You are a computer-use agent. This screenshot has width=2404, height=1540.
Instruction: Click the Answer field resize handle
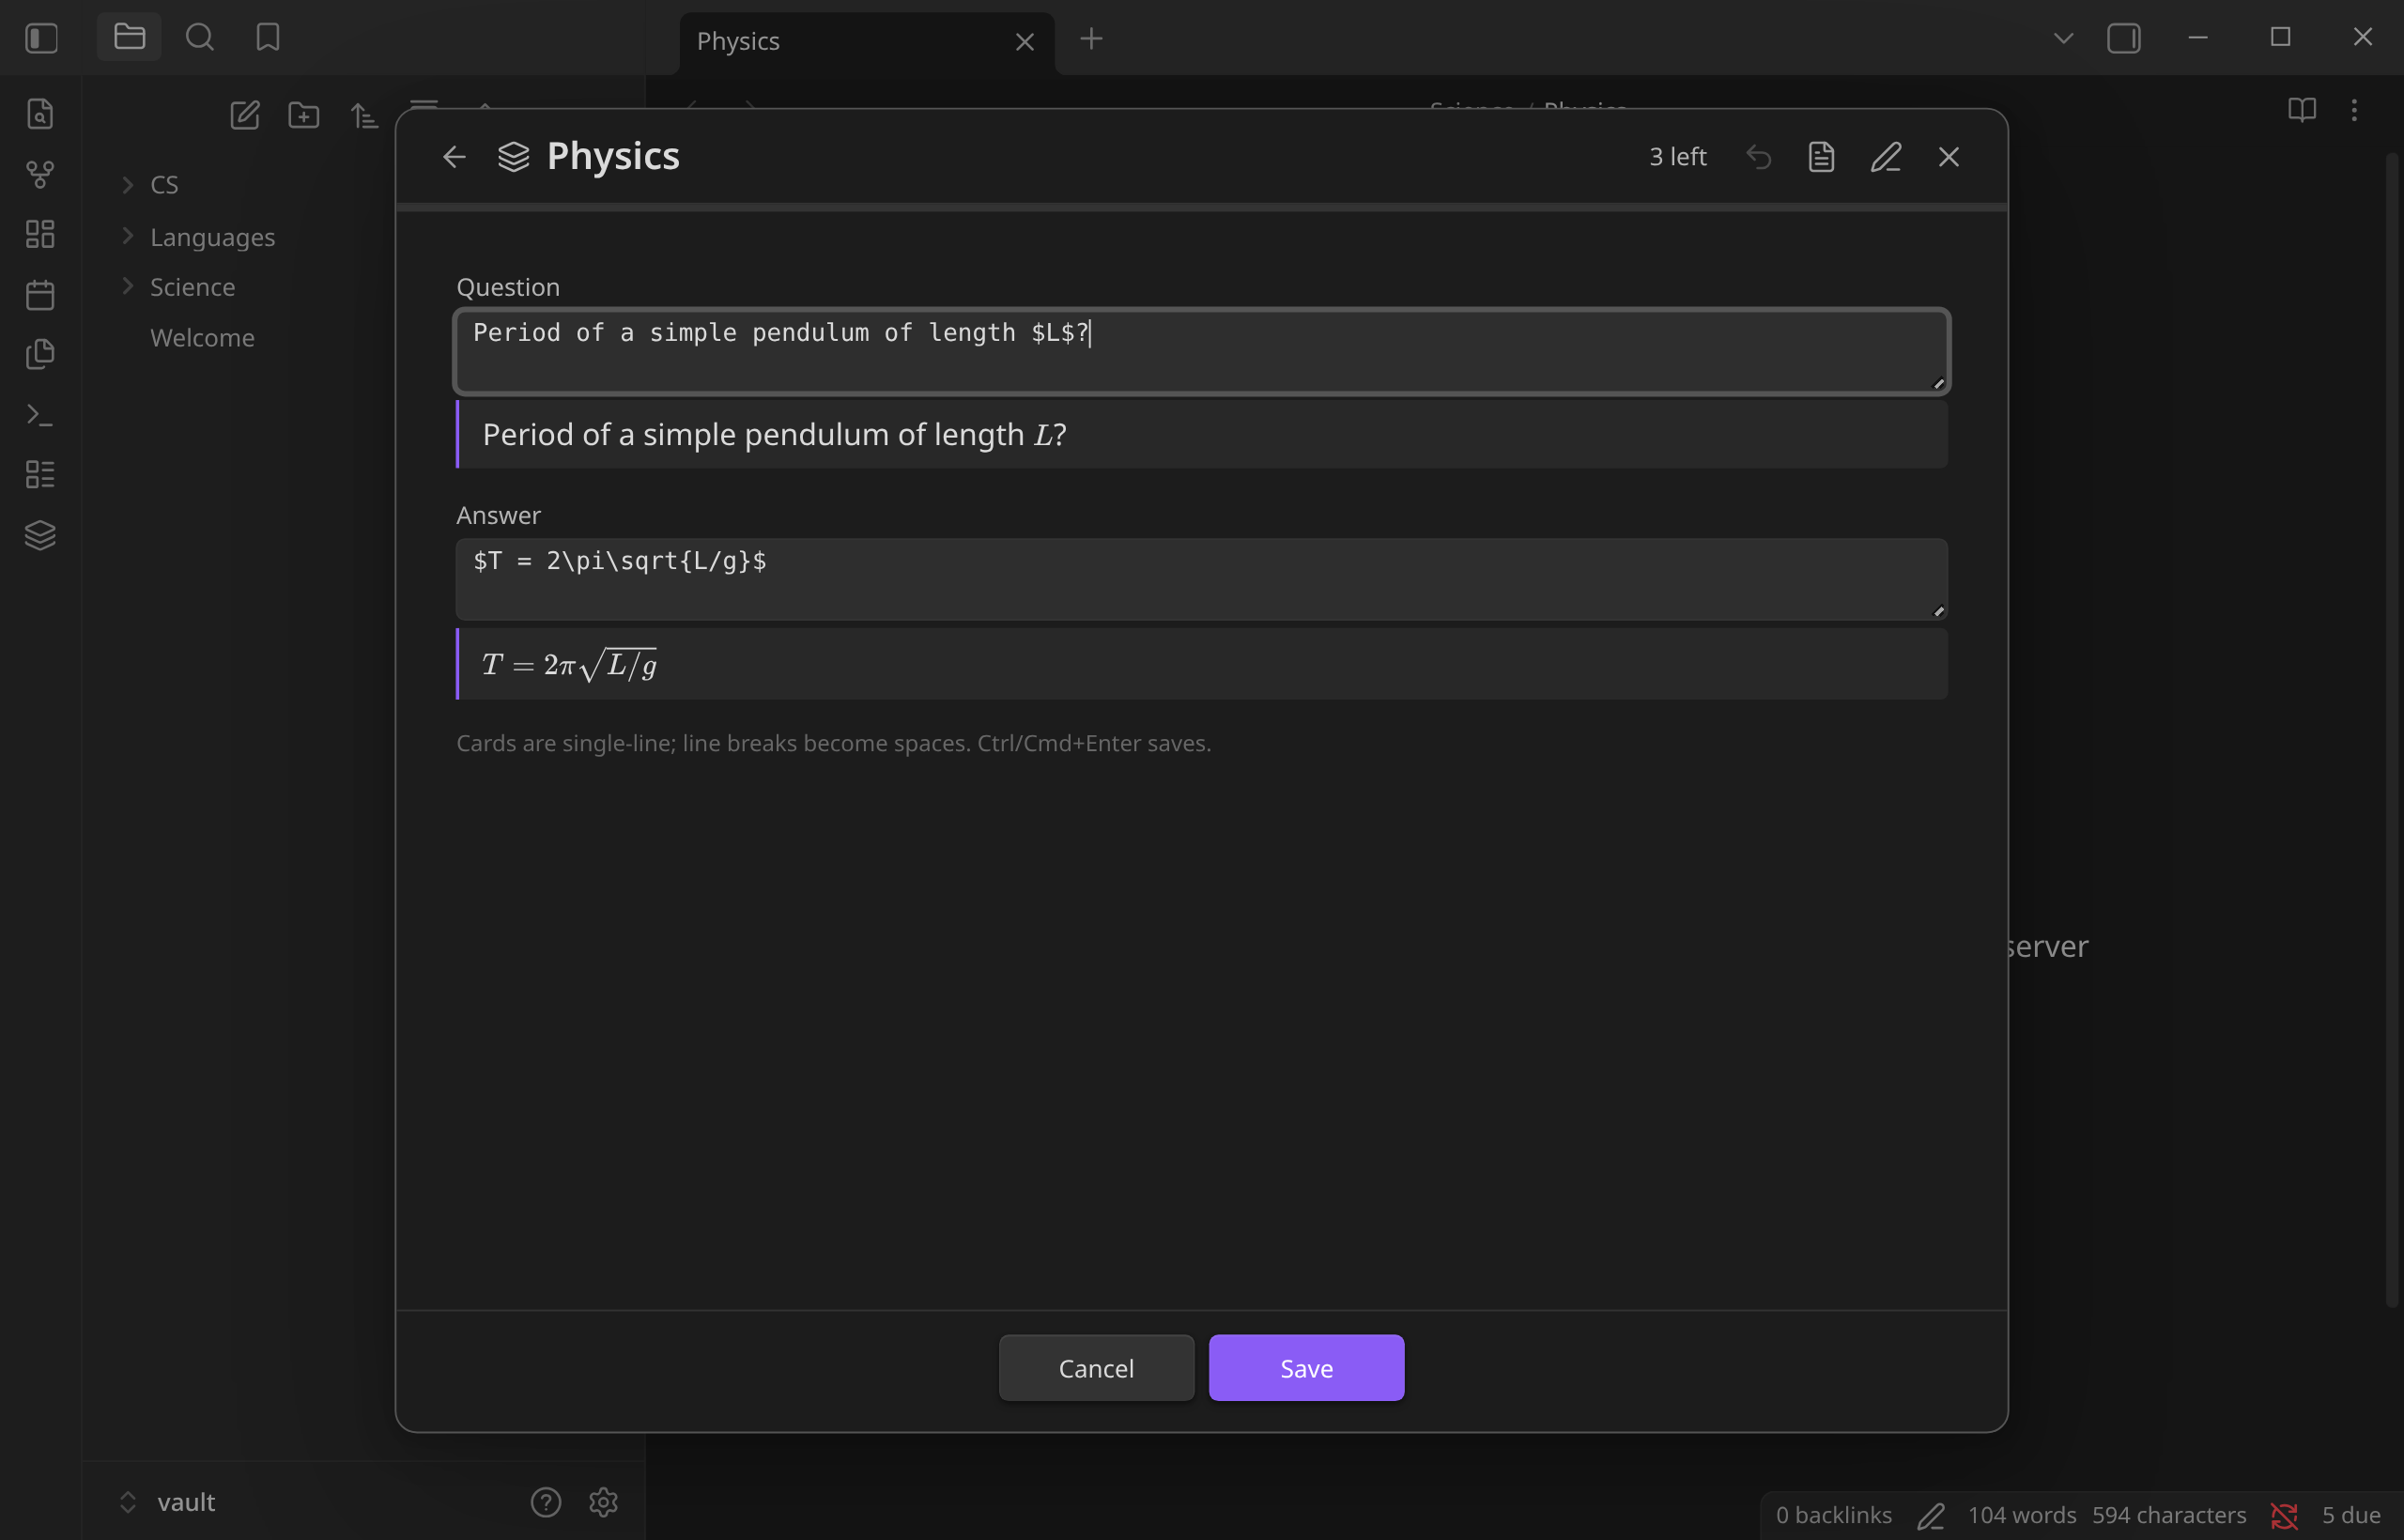[x=1938, y=611]
